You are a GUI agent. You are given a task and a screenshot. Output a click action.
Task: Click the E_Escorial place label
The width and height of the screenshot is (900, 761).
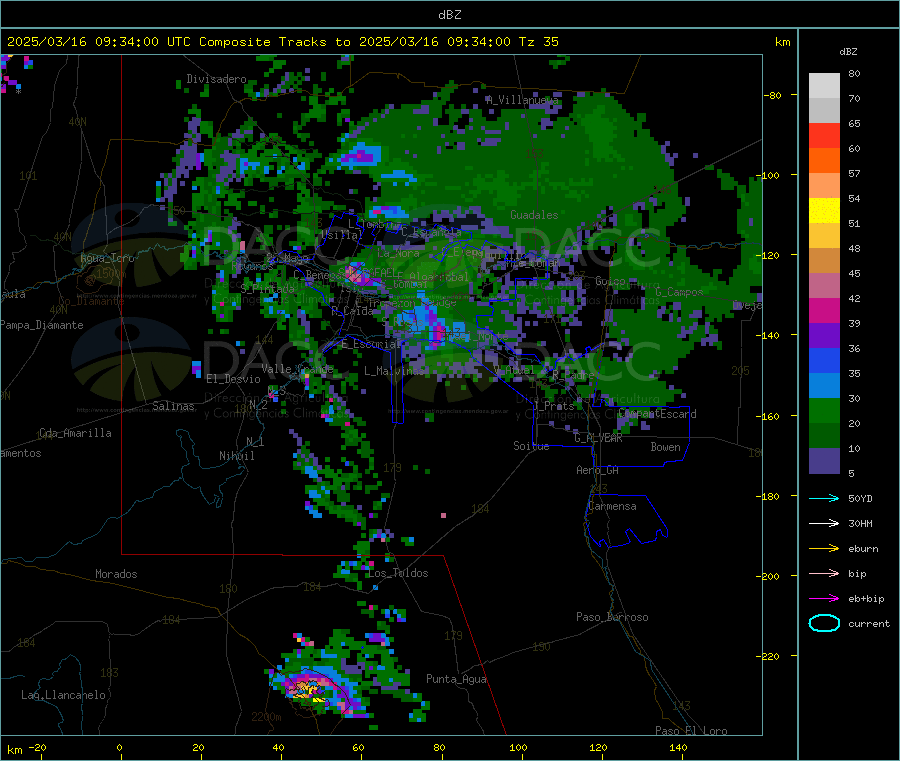[x=370, y=344]
